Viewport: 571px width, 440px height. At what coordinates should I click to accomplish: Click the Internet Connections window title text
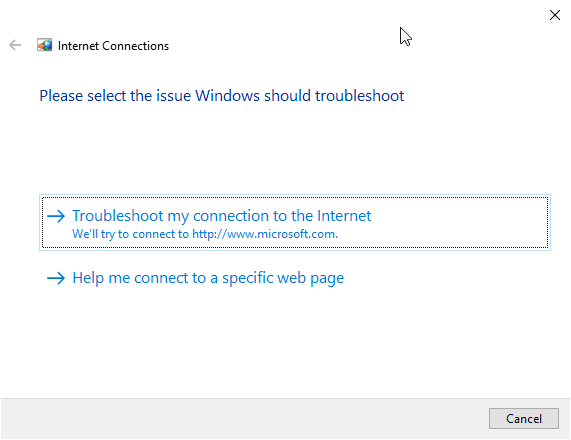click(113, 46)
